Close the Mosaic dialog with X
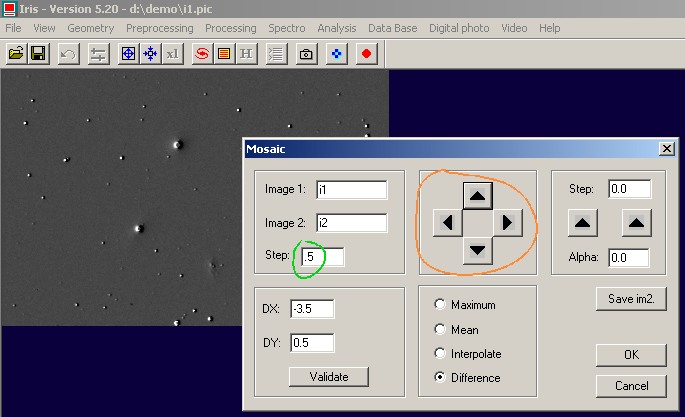Screen dimensions: 685x417 [667, 149]
